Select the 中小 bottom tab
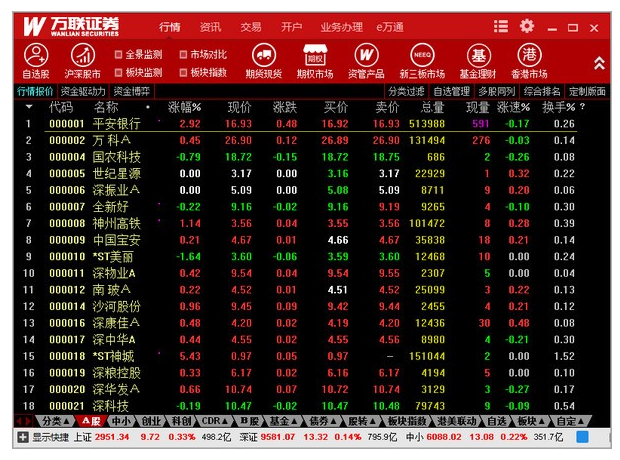 (x=121, y=421)
